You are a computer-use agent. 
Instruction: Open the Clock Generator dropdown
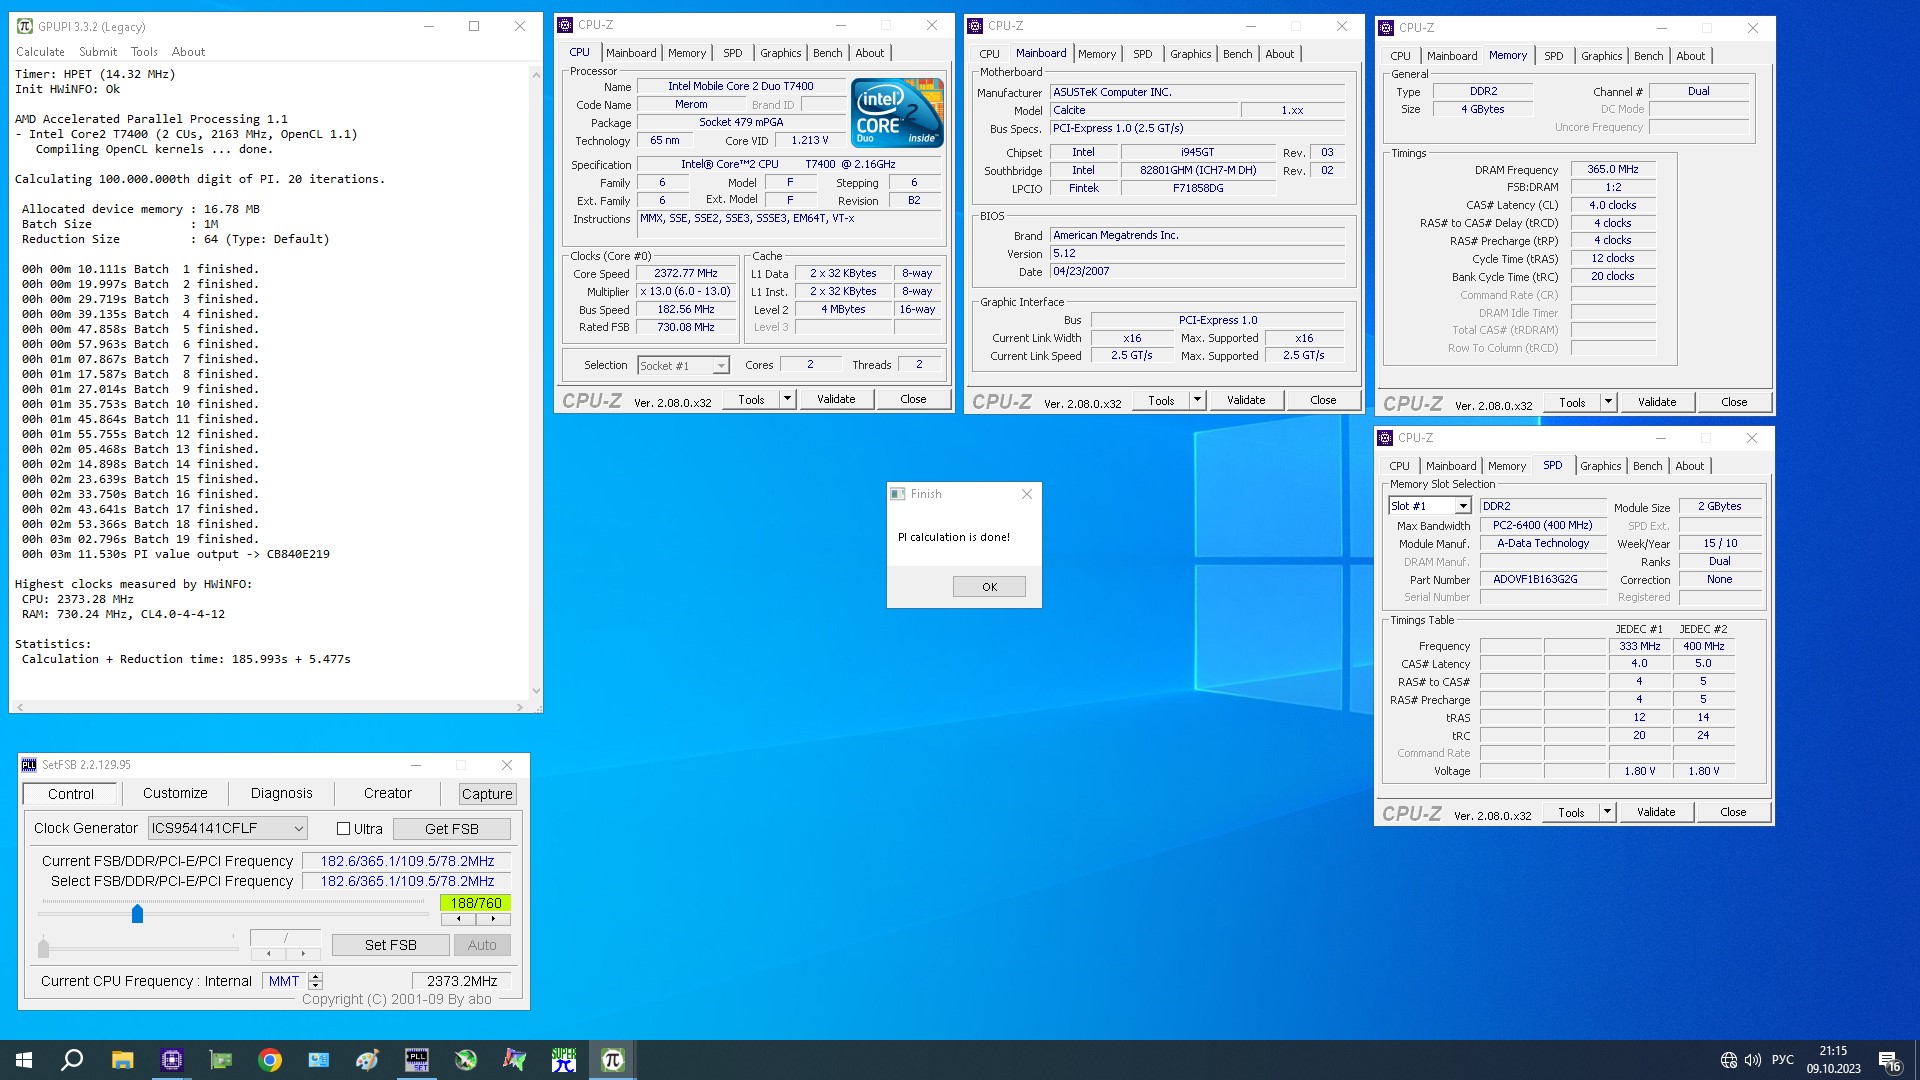click(227, 828)
